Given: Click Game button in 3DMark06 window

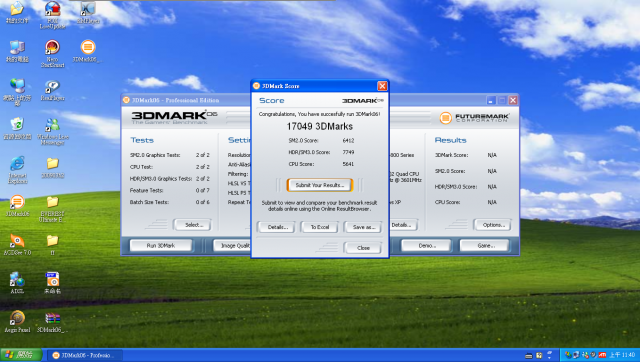Looking at the screenshot, I should (x=485, y=246).
